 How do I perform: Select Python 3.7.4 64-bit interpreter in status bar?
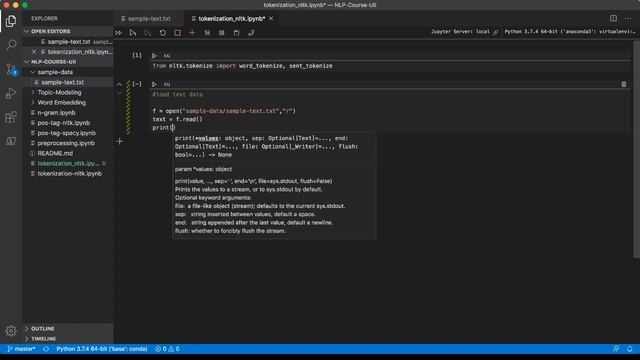[x=102, y=349]
